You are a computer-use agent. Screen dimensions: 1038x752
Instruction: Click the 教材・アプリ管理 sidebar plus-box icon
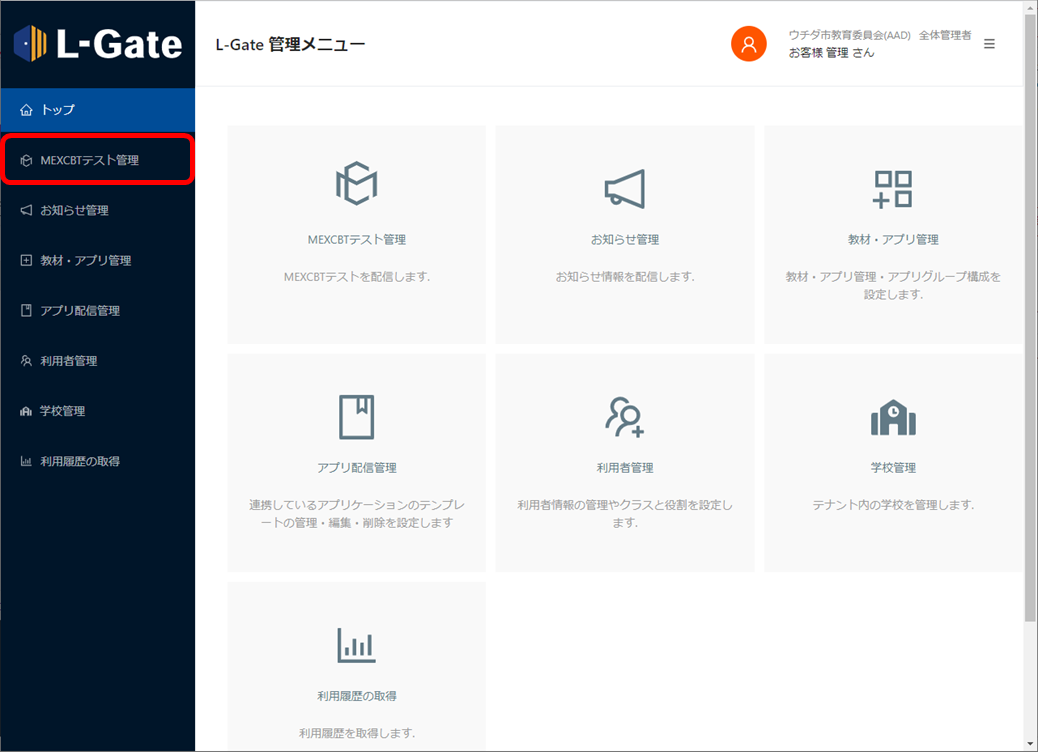click(x=26, y=260)
